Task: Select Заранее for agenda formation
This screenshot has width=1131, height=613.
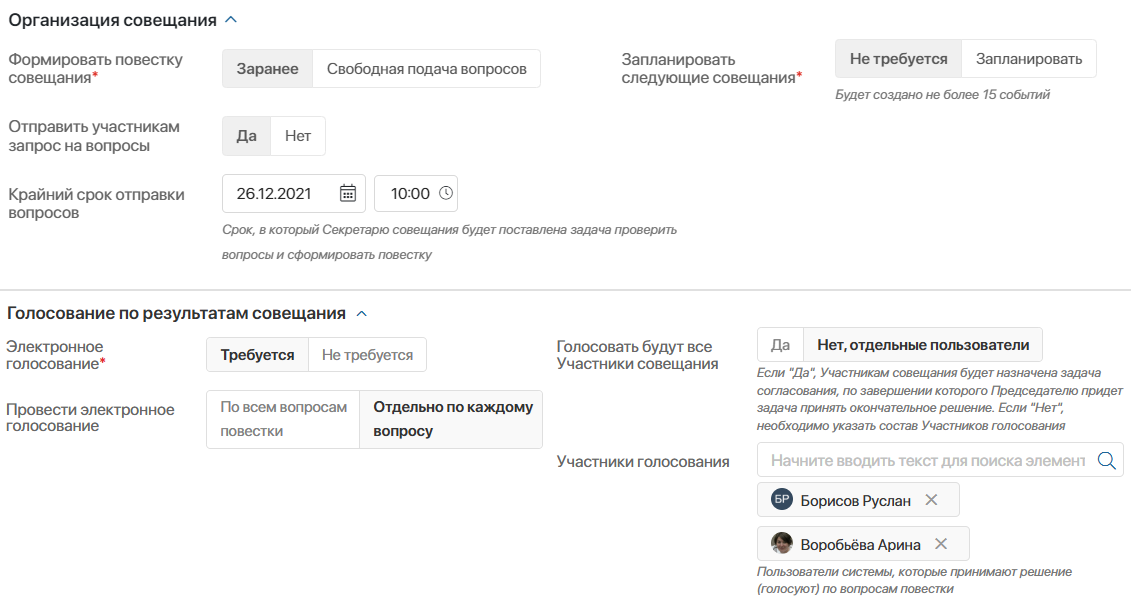Action: click(268, 69)
